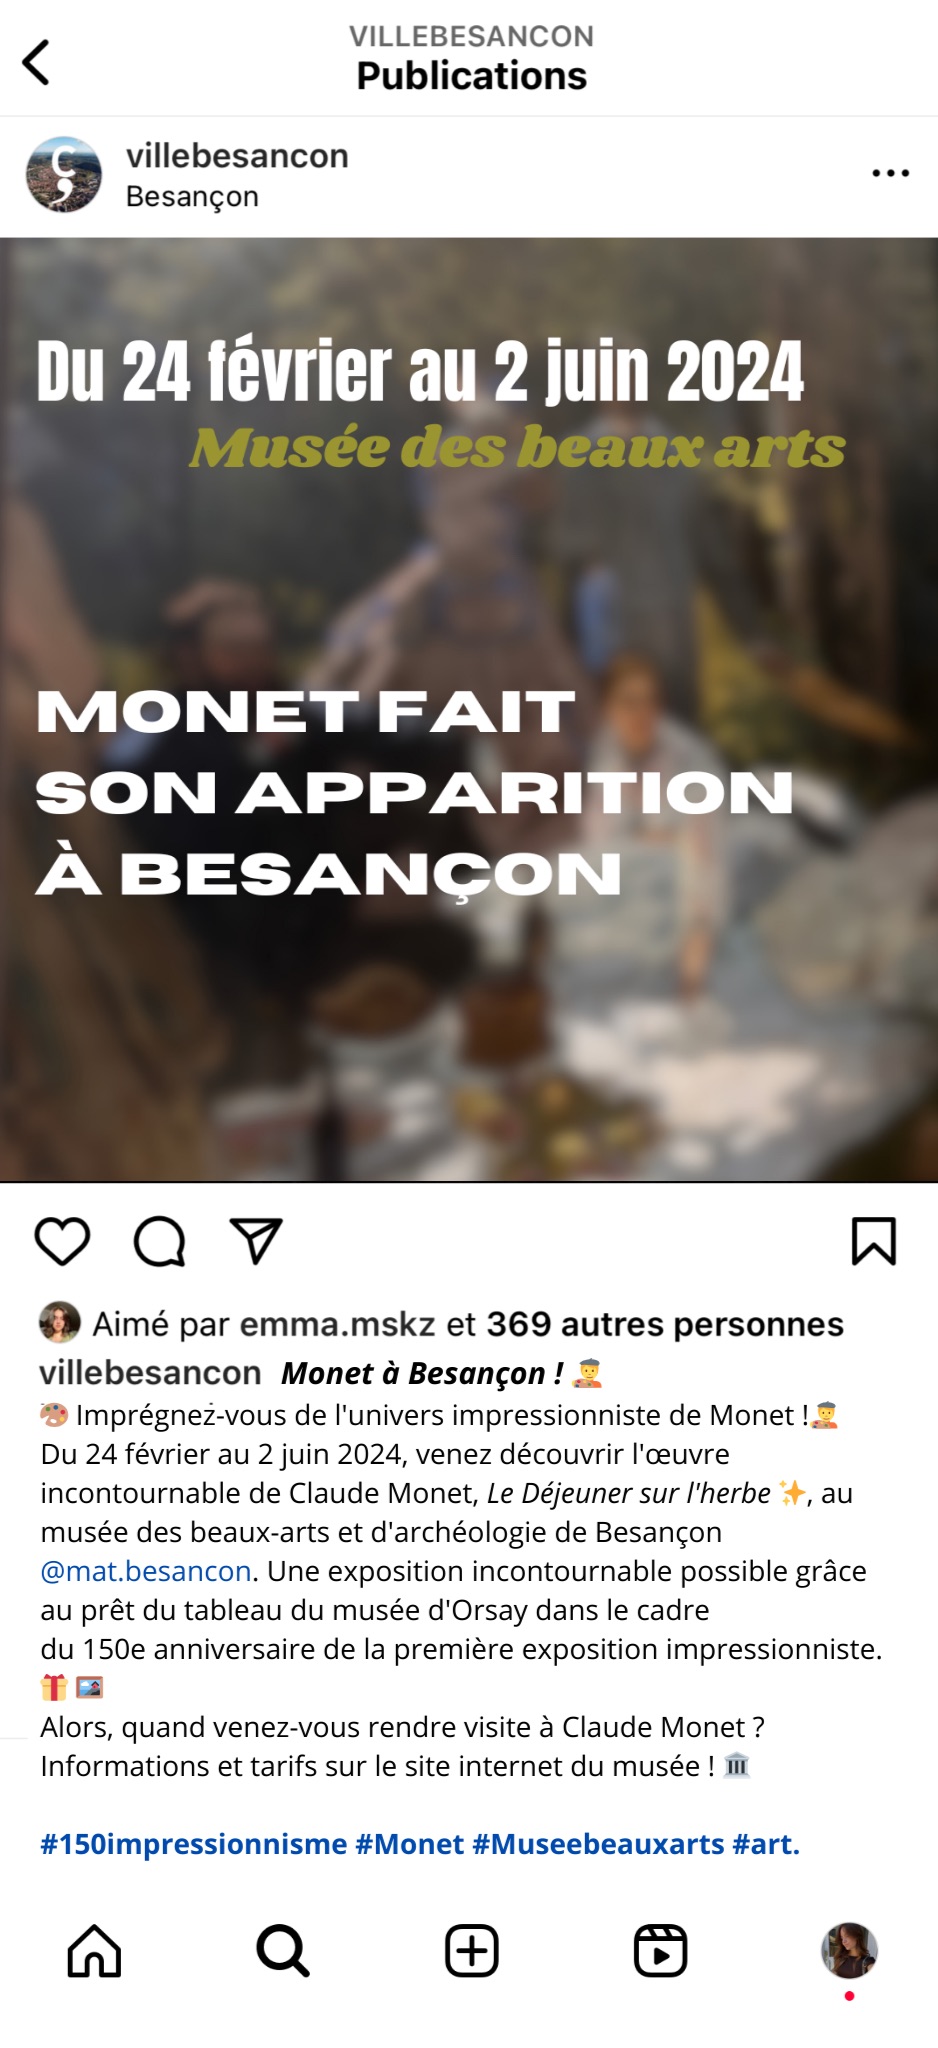Open the @mat.besancon mention
The image size is (938, 2048).
(146, 1571)
